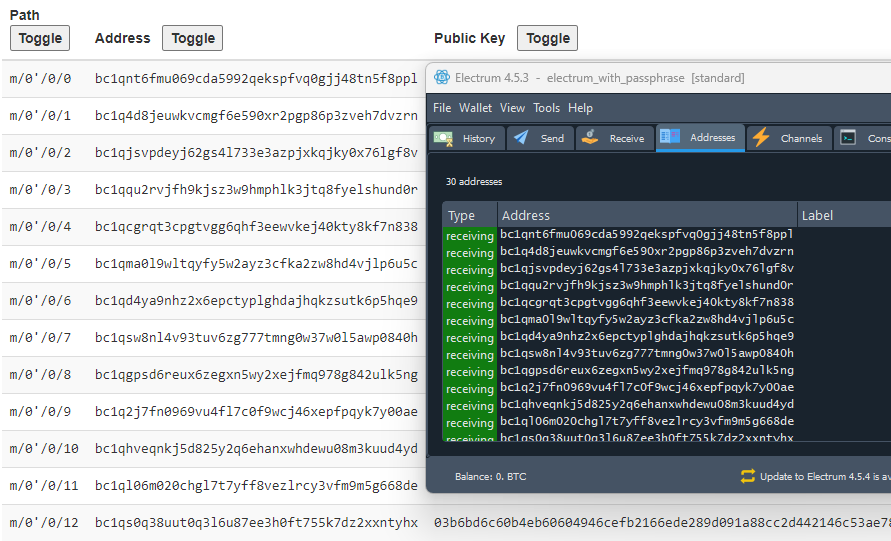
Task: Click web table address bc1ql06m020chgl7t7yff8vezlrcy3vfm9m5g668de
Action: tap(256, 486)
